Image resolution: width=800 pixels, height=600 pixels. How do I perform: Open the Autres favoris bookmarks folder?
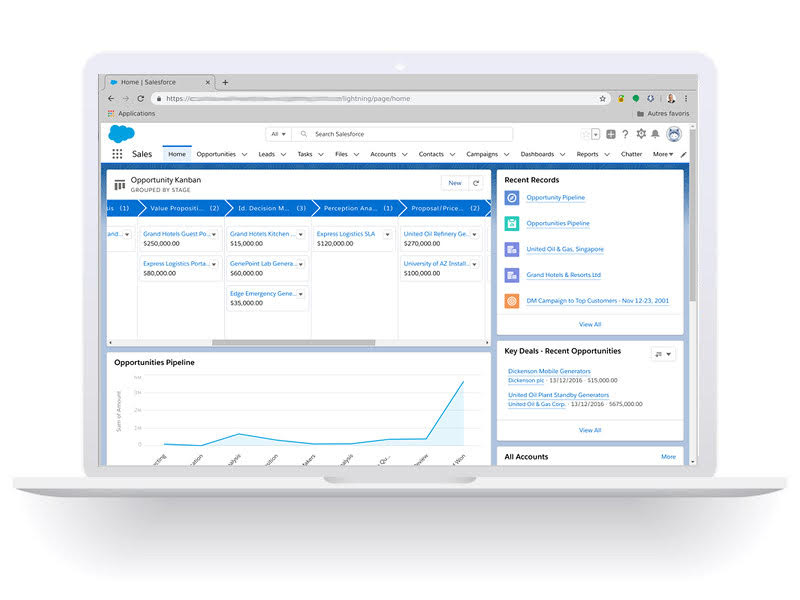(x=663, y=113)
